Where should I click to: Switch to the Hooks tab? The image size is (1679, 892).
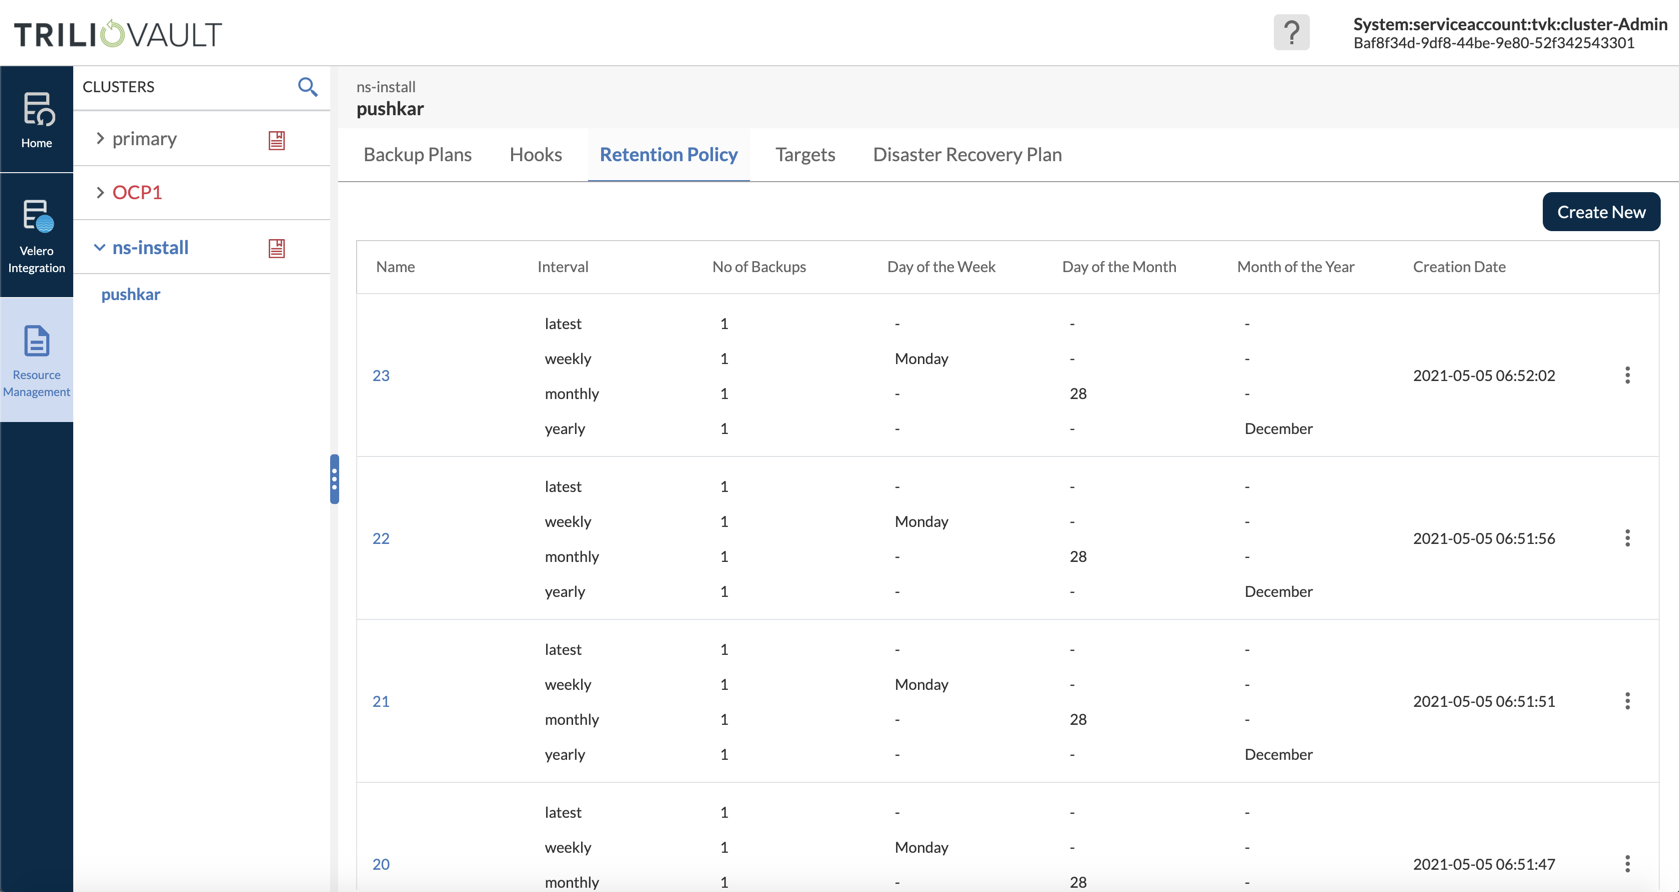coord(536,155)
